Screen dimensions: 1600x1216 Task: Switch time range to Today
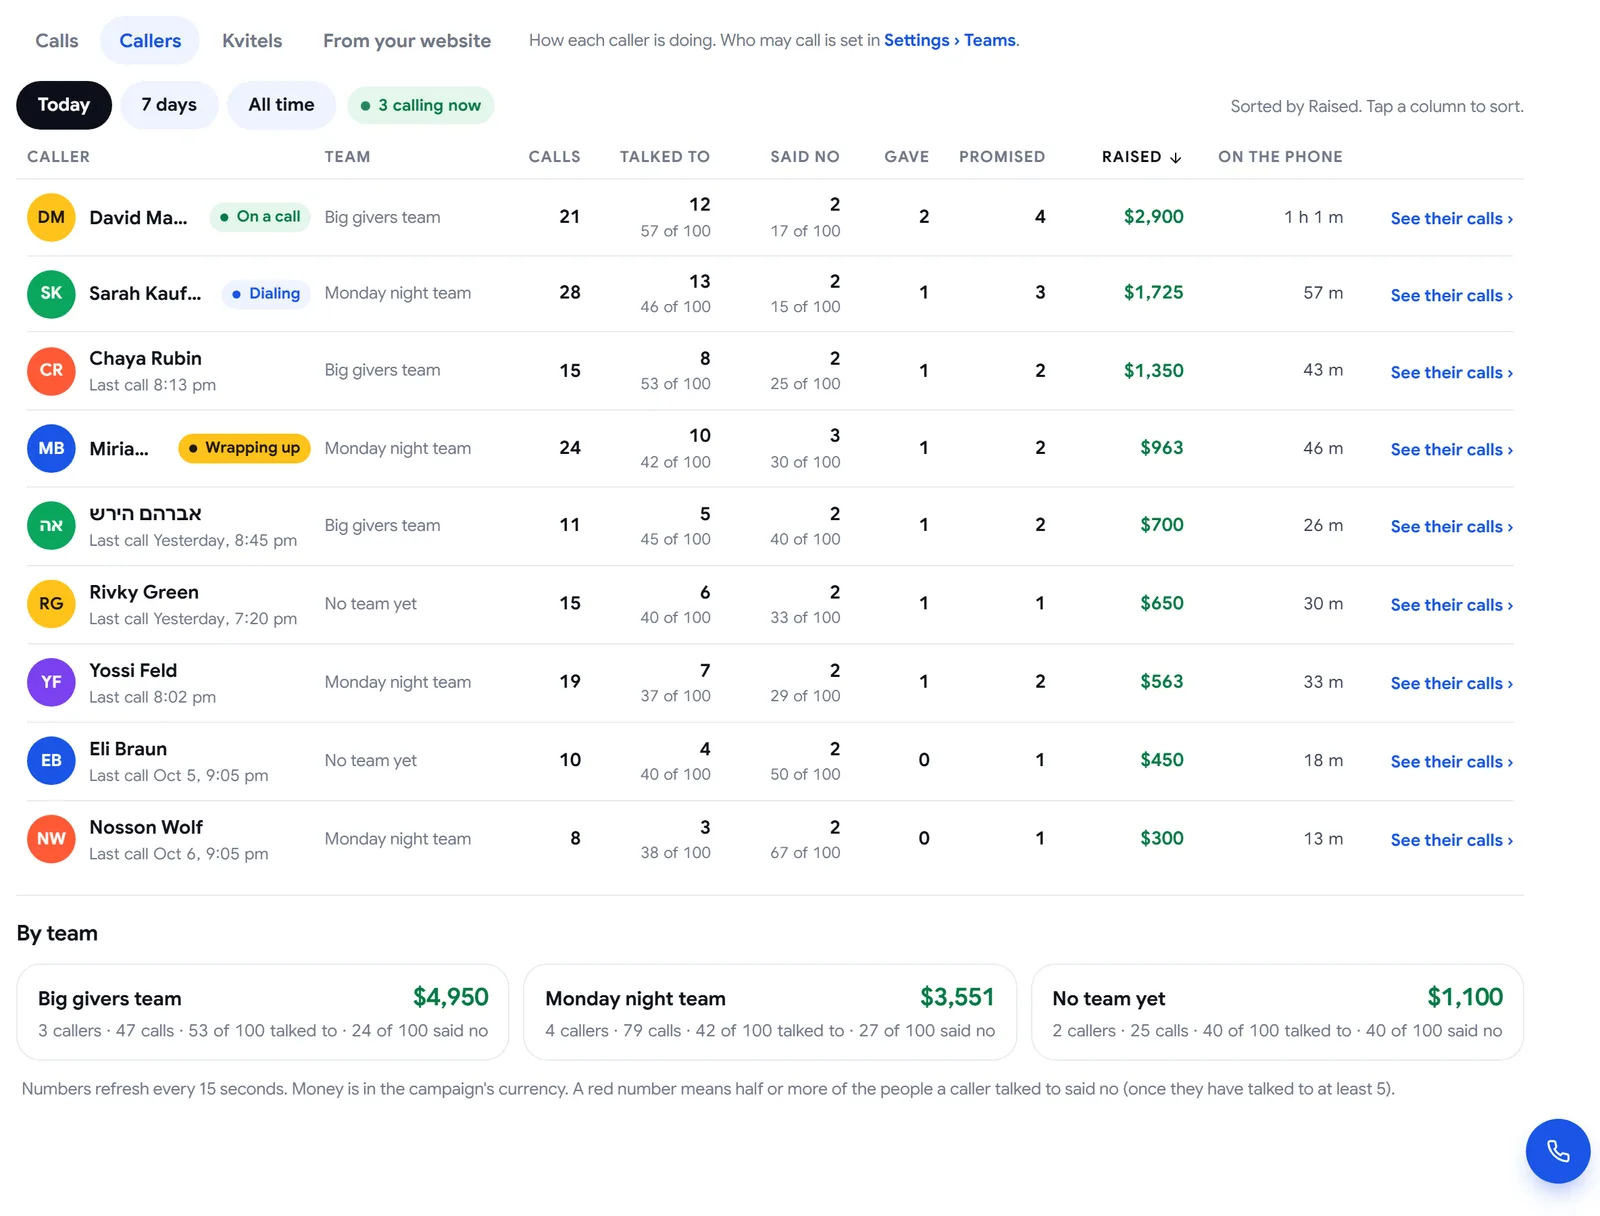click(x=64, y=105)
